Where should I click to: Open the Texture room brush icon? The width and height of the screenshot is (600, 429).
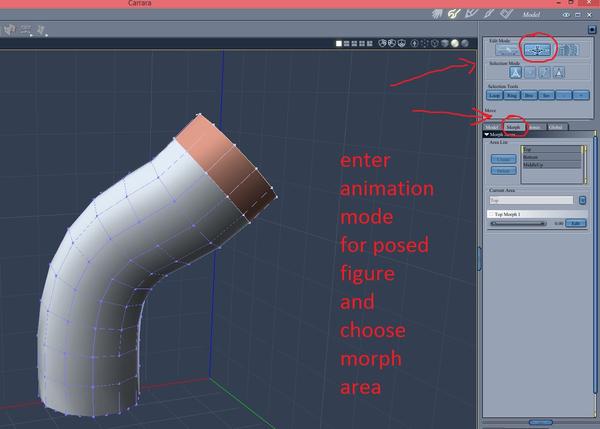coord(489,14)
